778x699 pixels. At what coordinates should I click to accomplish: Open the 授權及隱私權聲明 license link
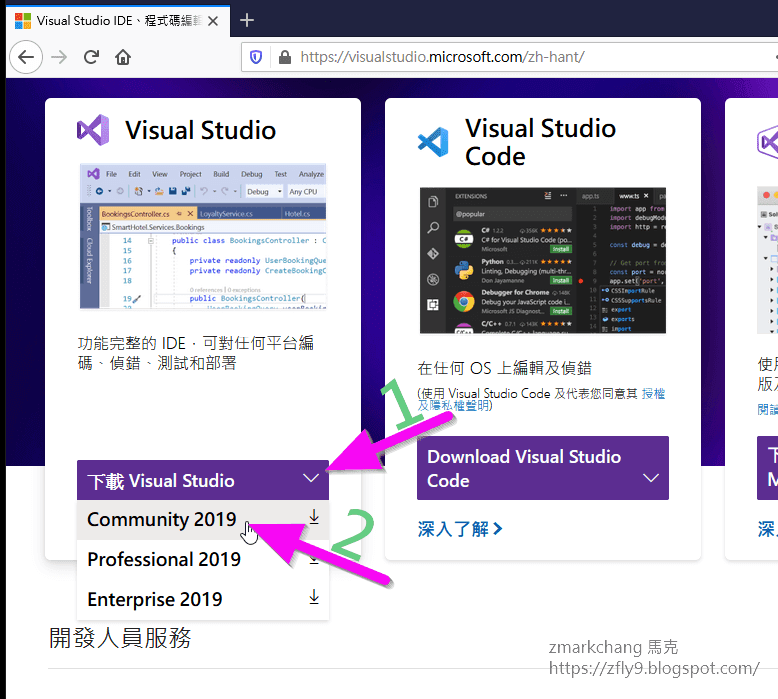click(x=541, y=399)
